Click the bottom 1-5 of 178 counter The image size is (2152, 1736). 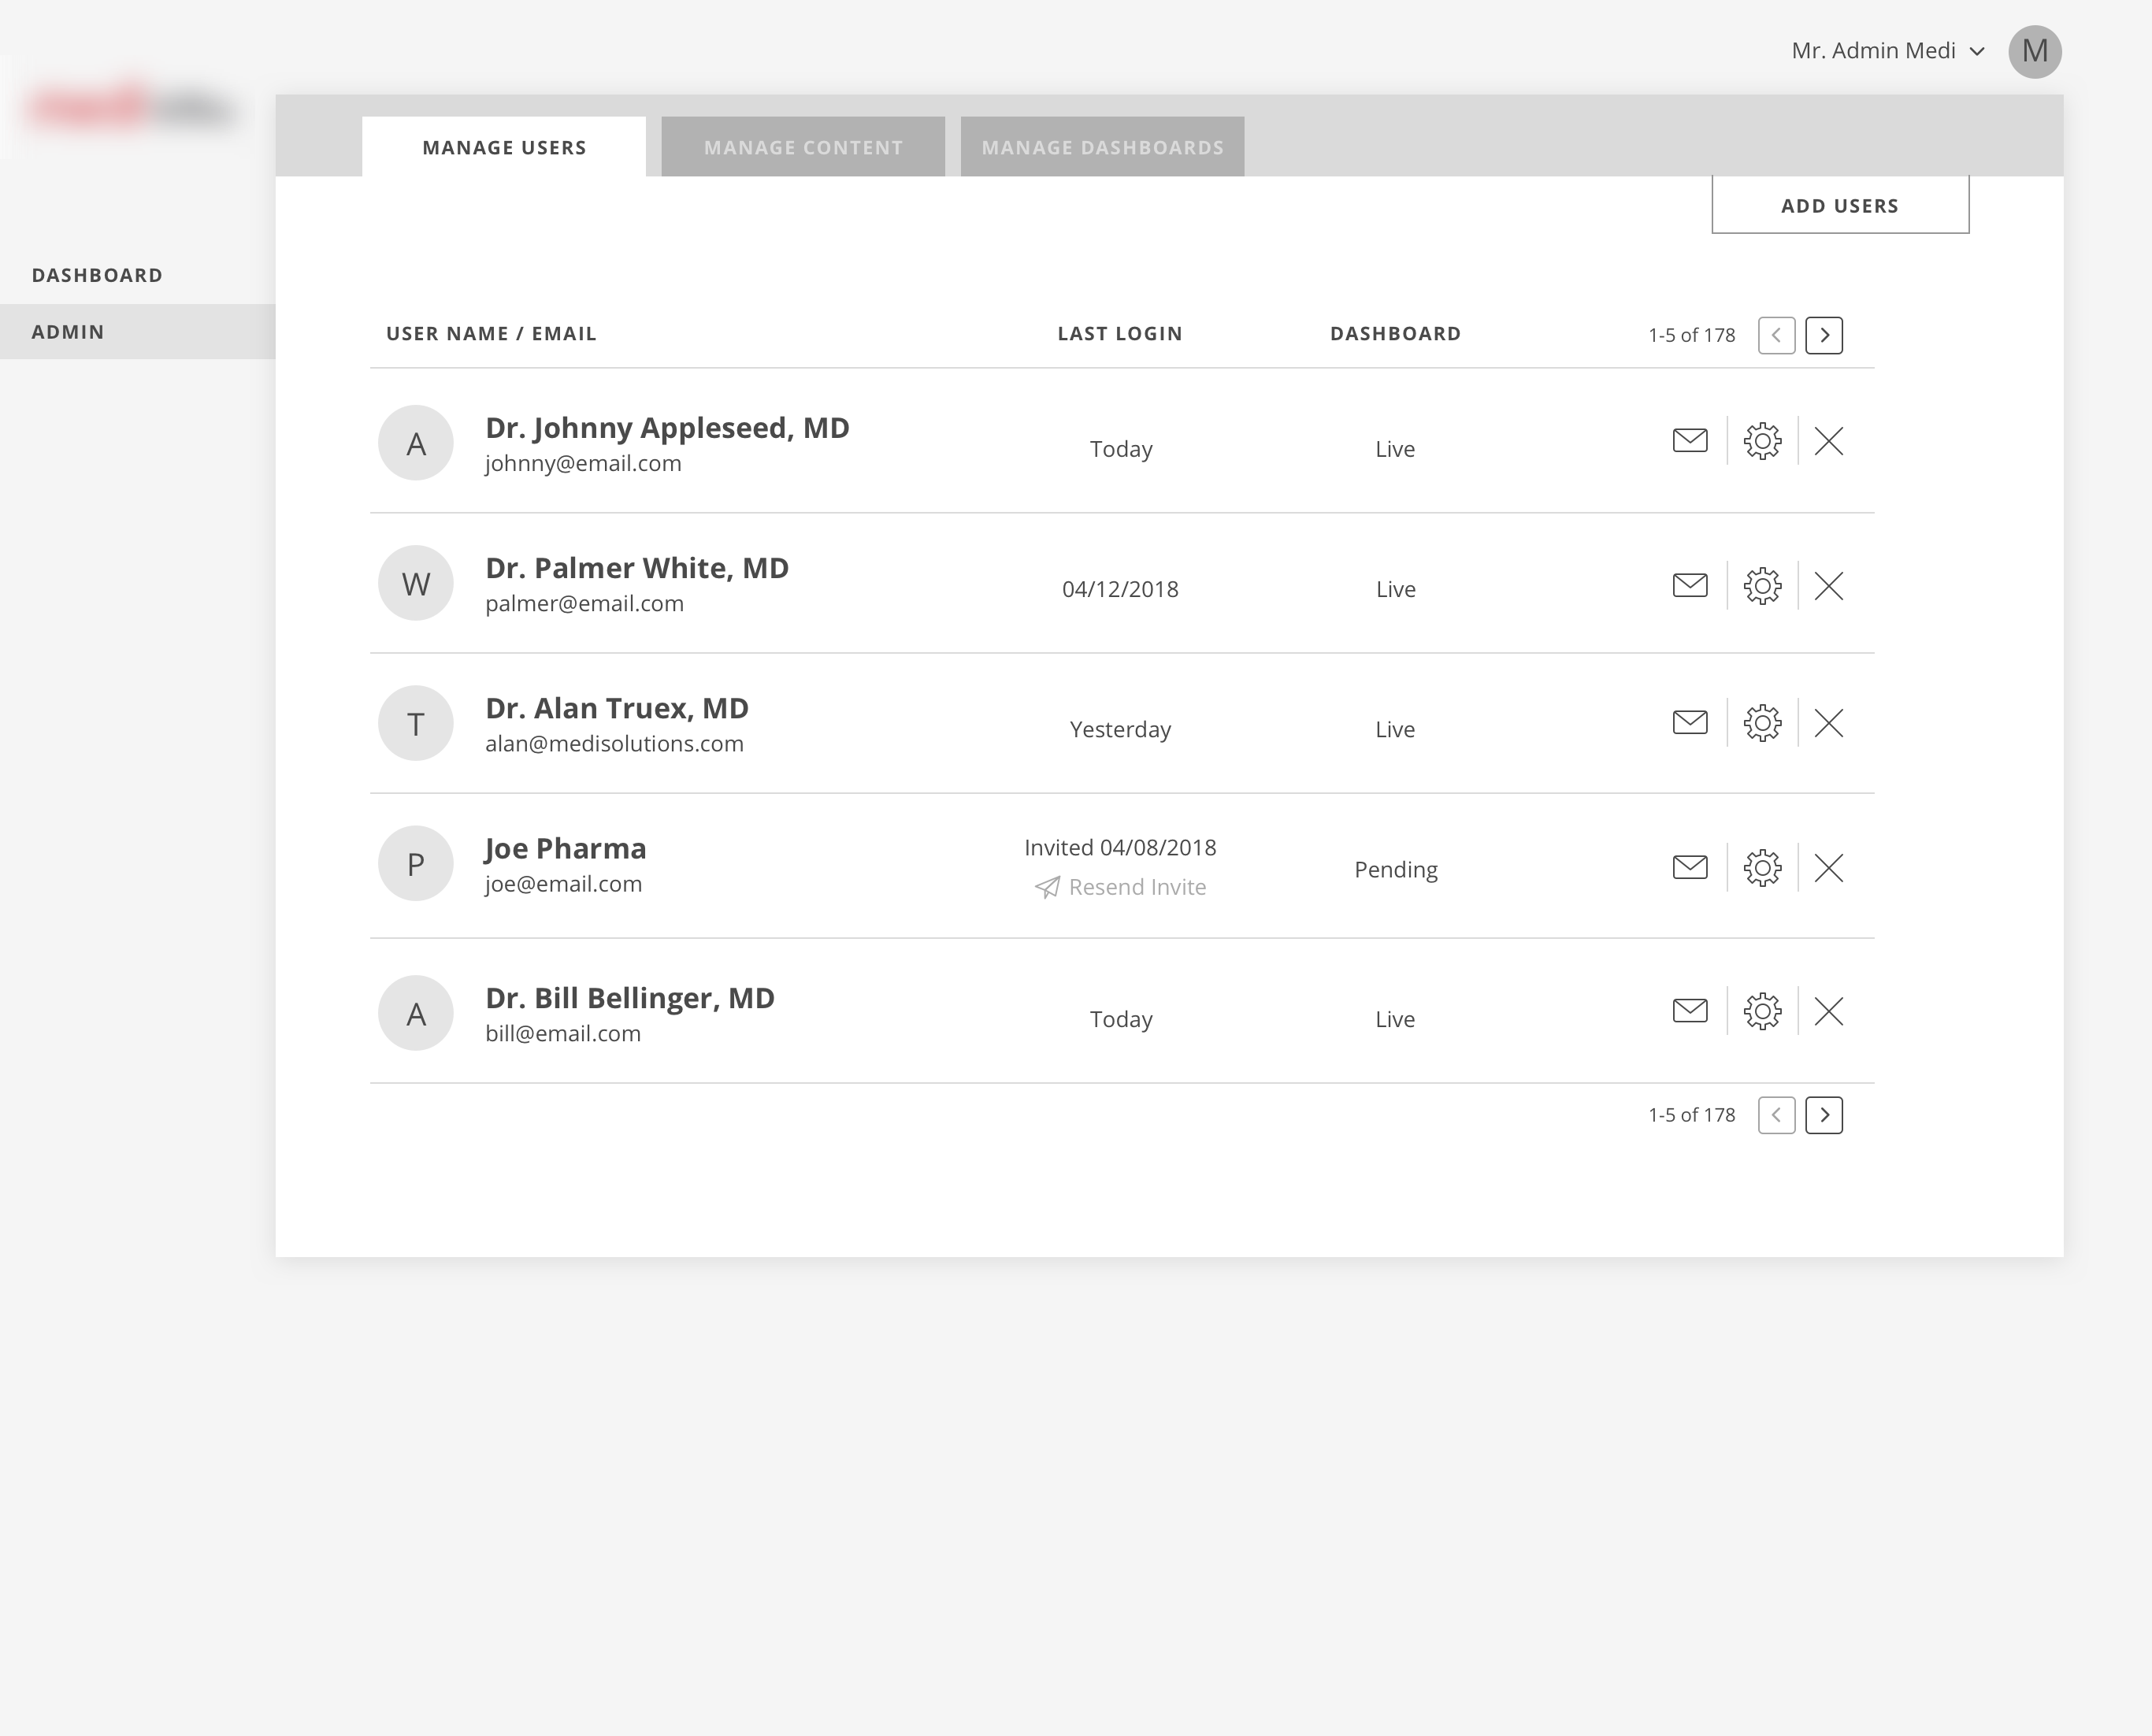[x=1691, y=1115]
